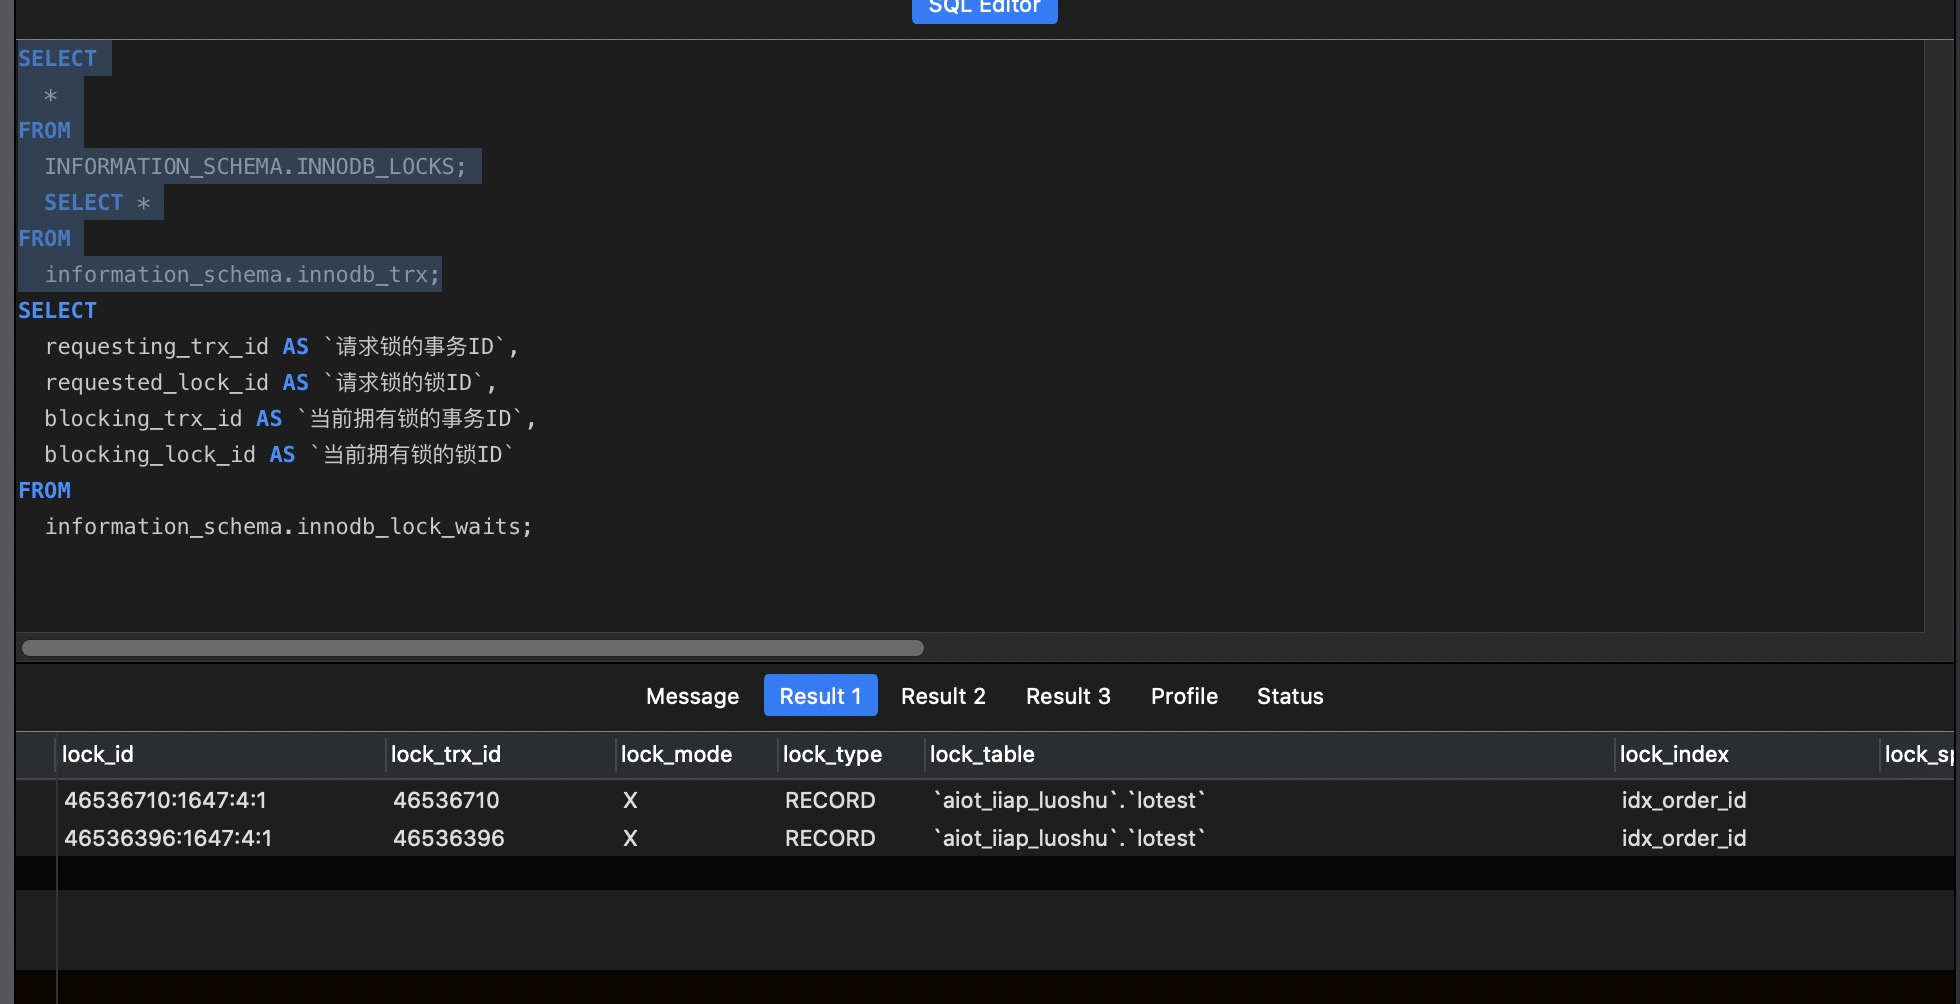This screenshot has width=1960, height=1004.
Task: Select the Result 1 tab
Action: tap(820, 696)
